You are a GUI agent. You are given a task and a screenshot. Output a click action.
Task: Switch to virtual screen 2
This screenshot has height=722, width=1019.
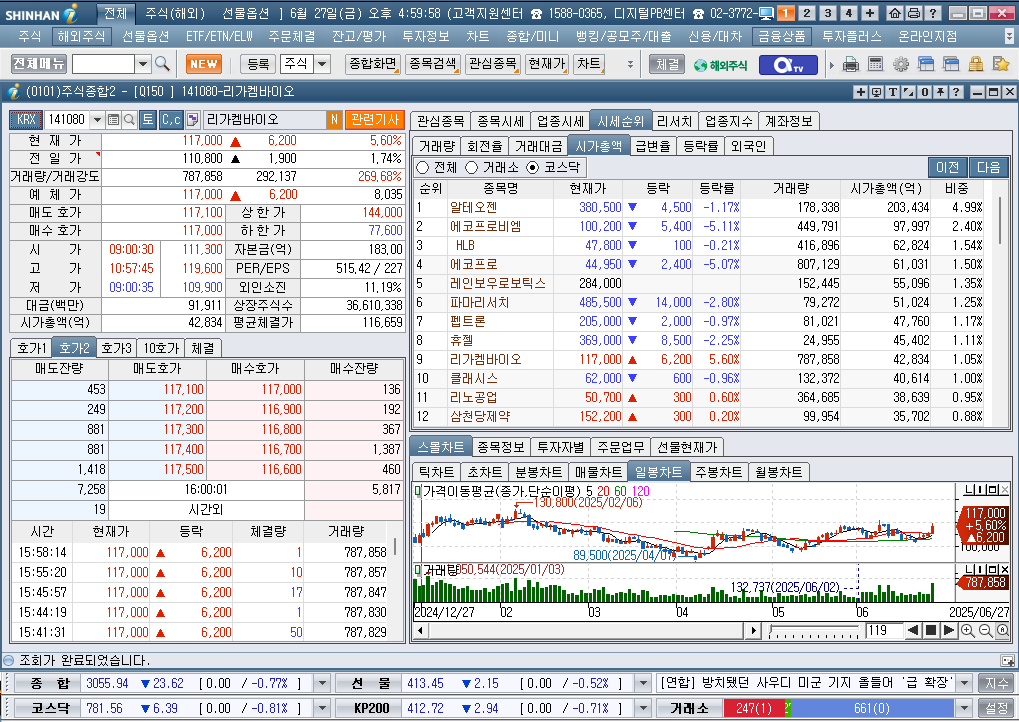(x=806, y=13)
